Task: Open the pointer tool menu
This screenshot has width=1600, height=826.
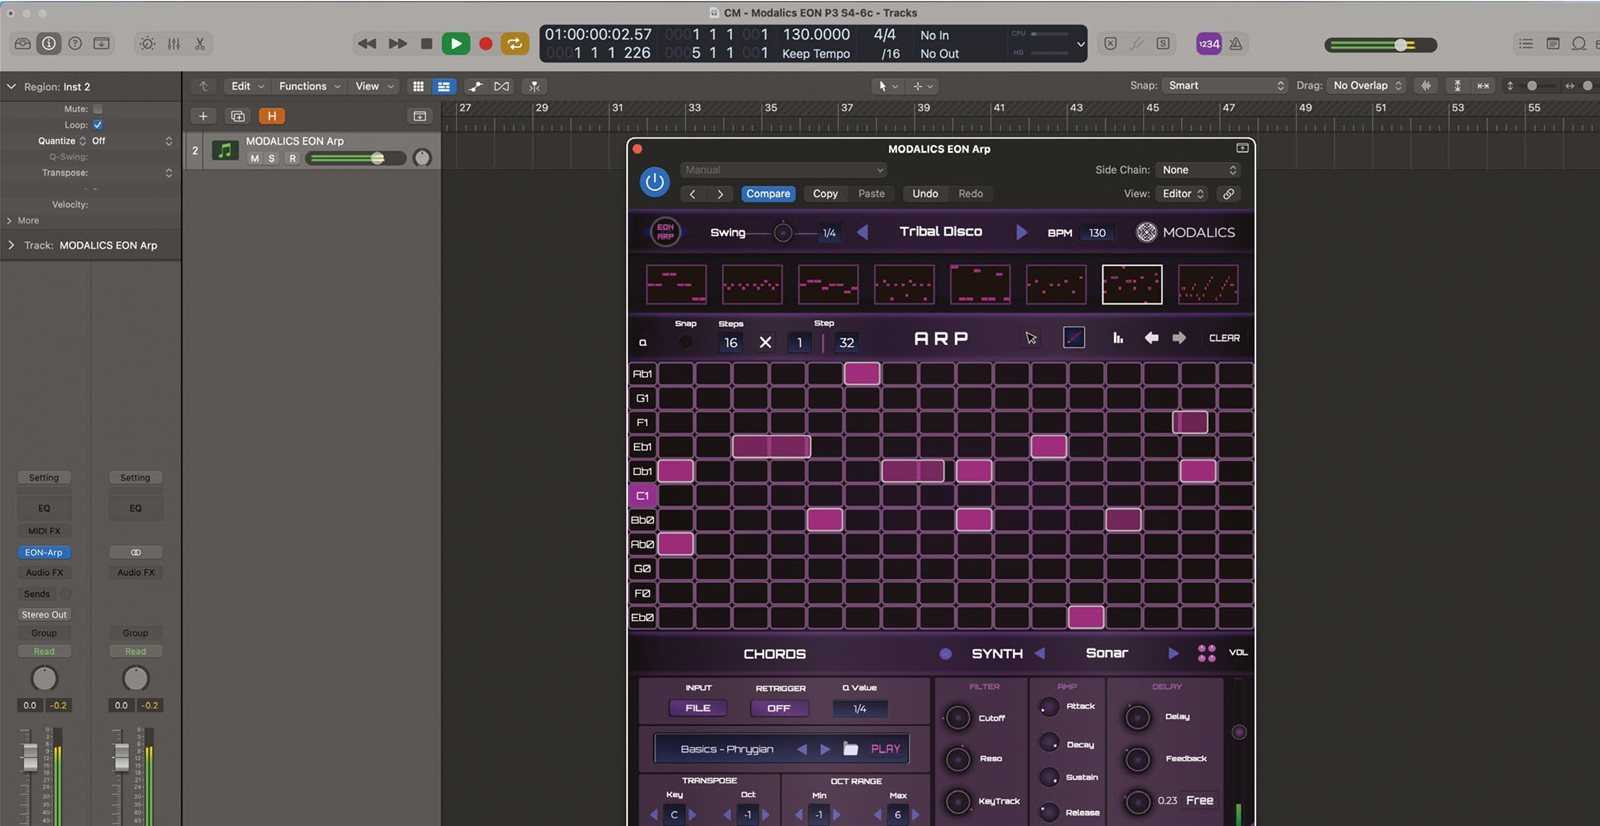Action: point(888,86)
